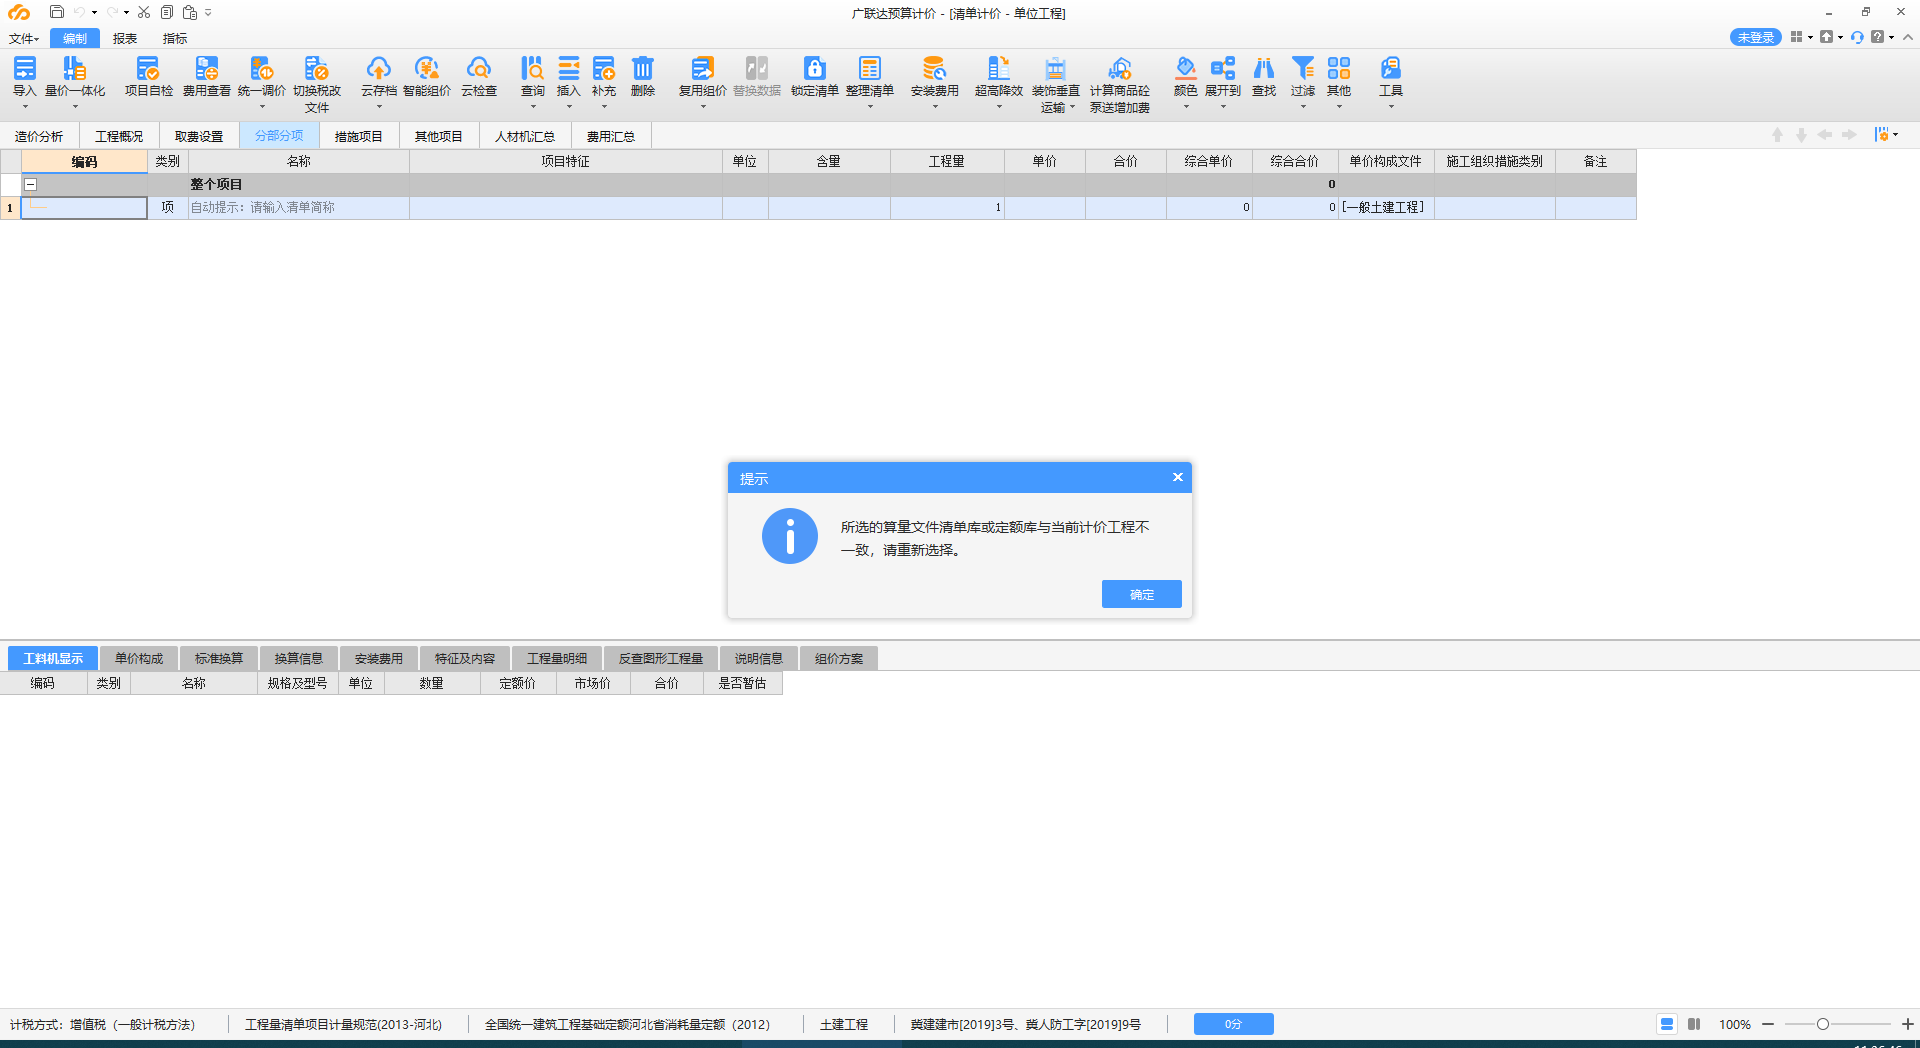Click the 展开到 expand-to icon

pos(1223,68)
